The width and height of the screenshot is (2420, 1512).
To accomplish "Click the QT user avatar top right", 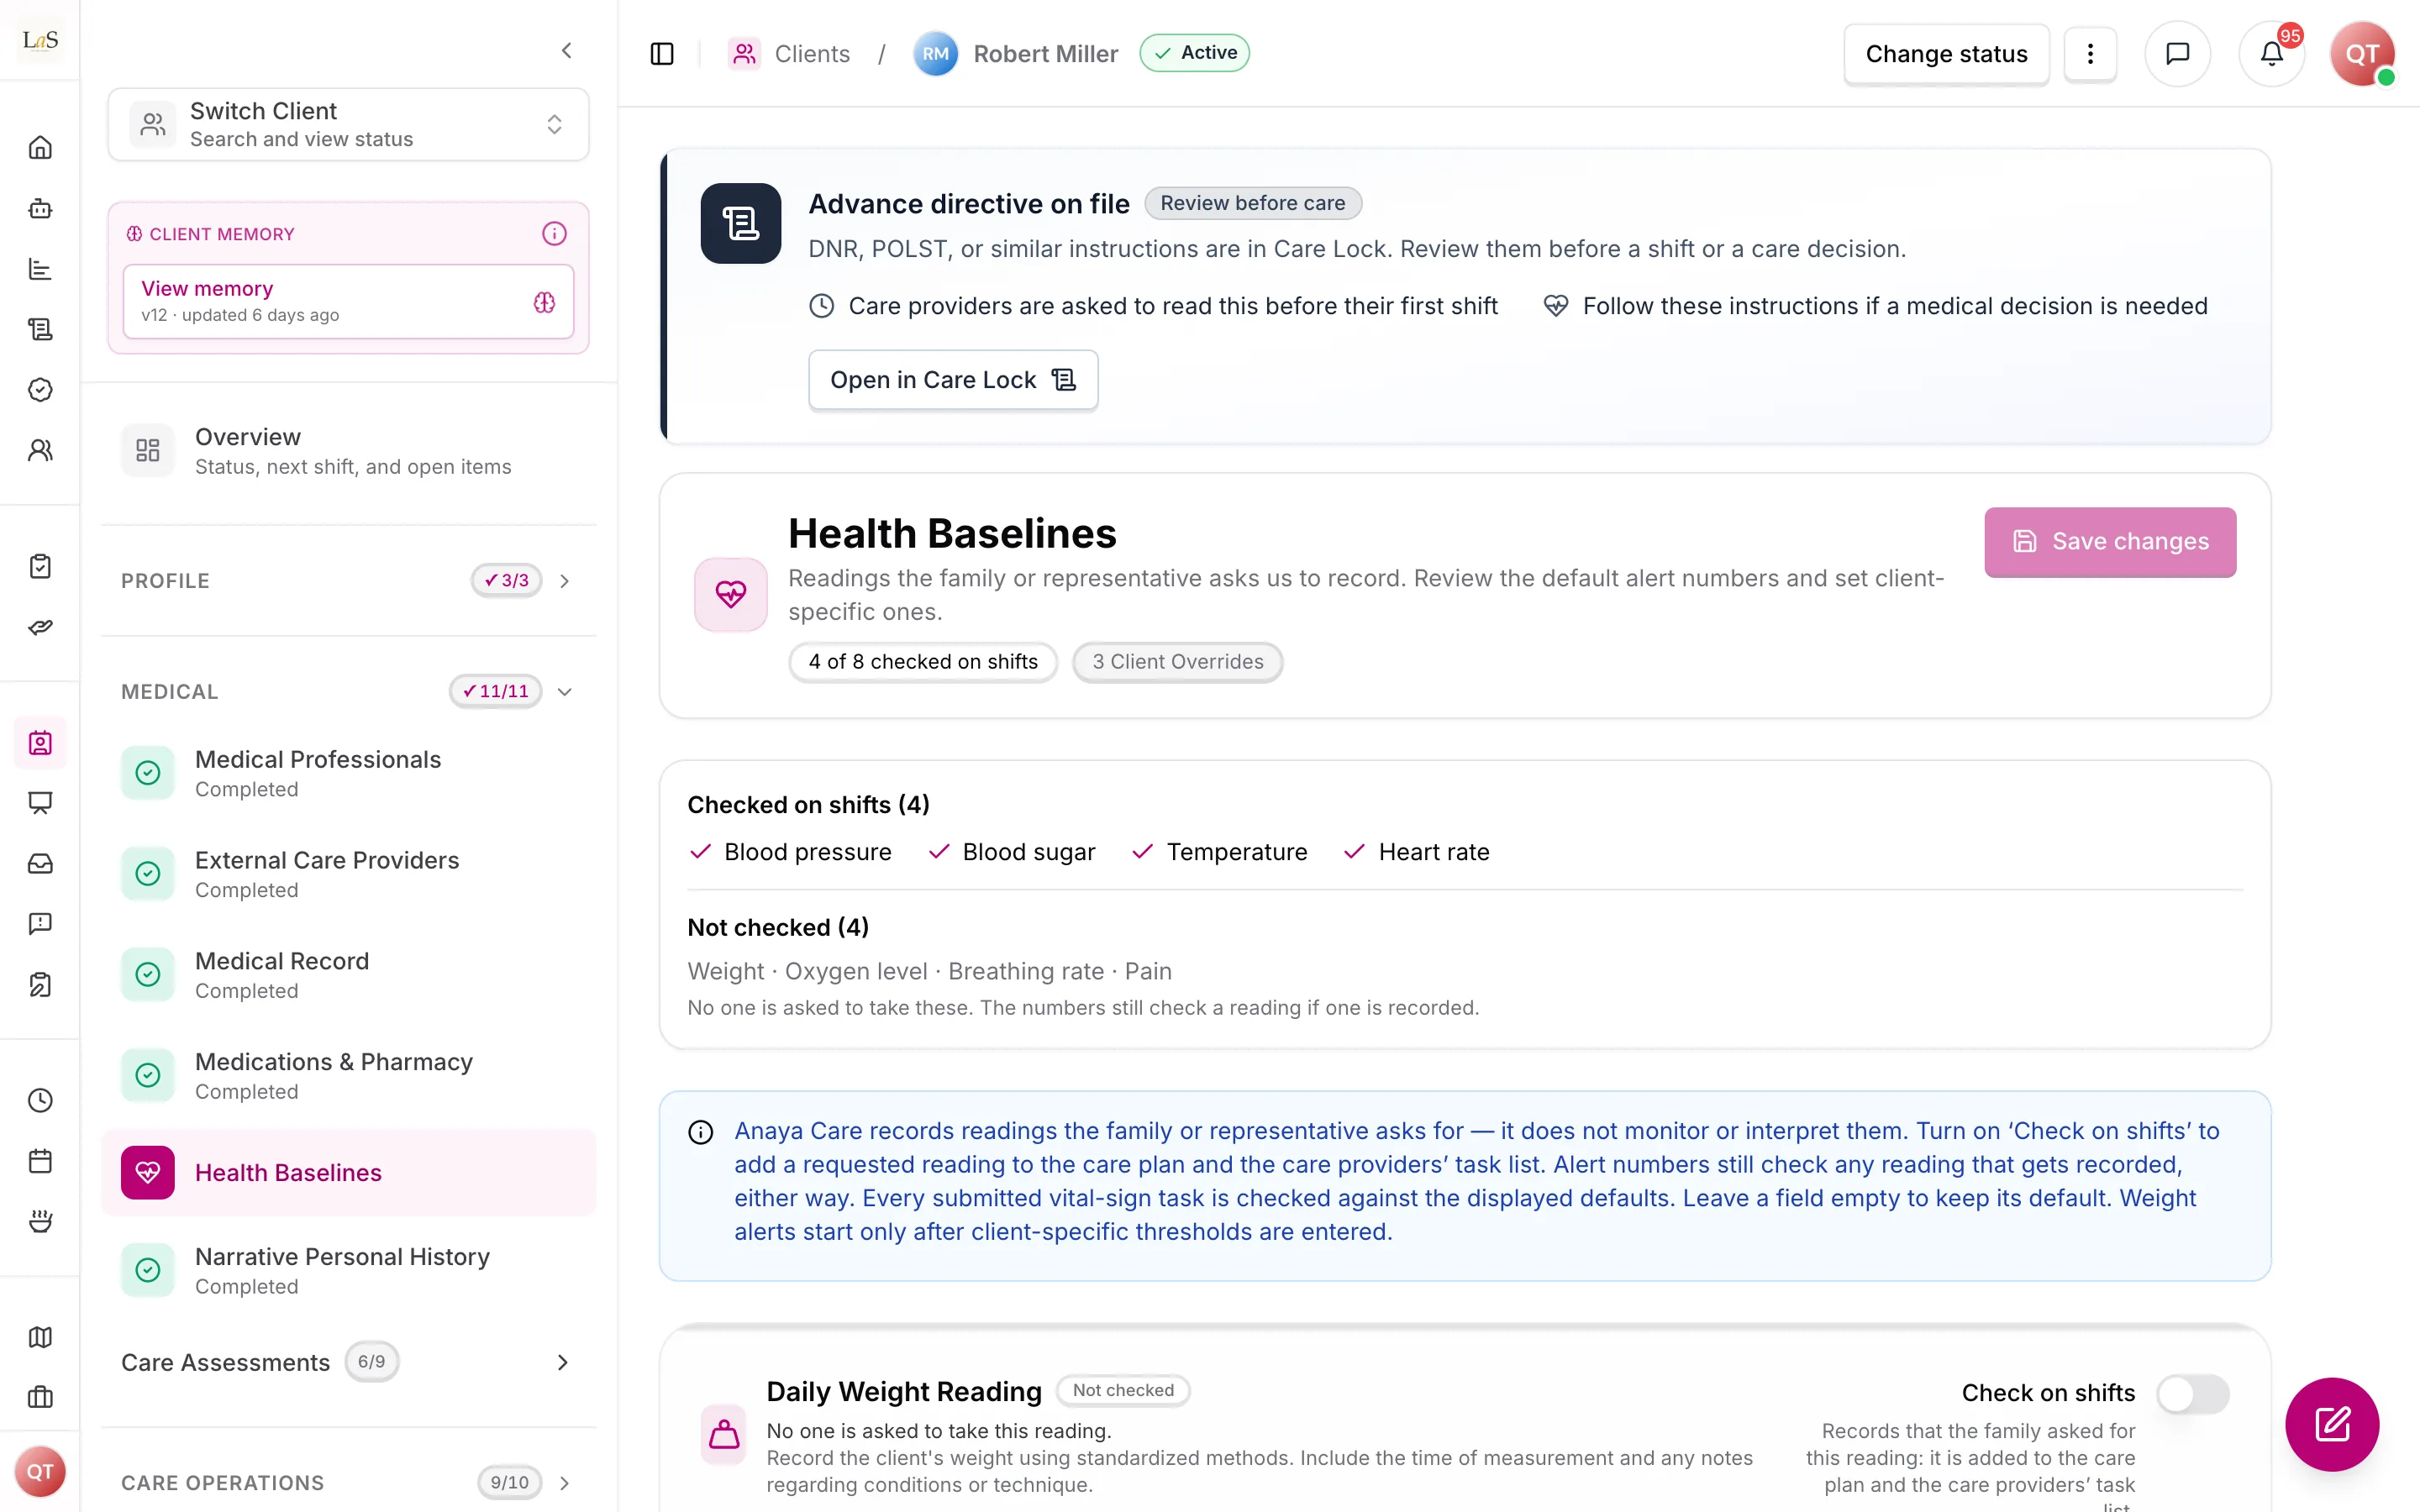I will coord(2362,53).
